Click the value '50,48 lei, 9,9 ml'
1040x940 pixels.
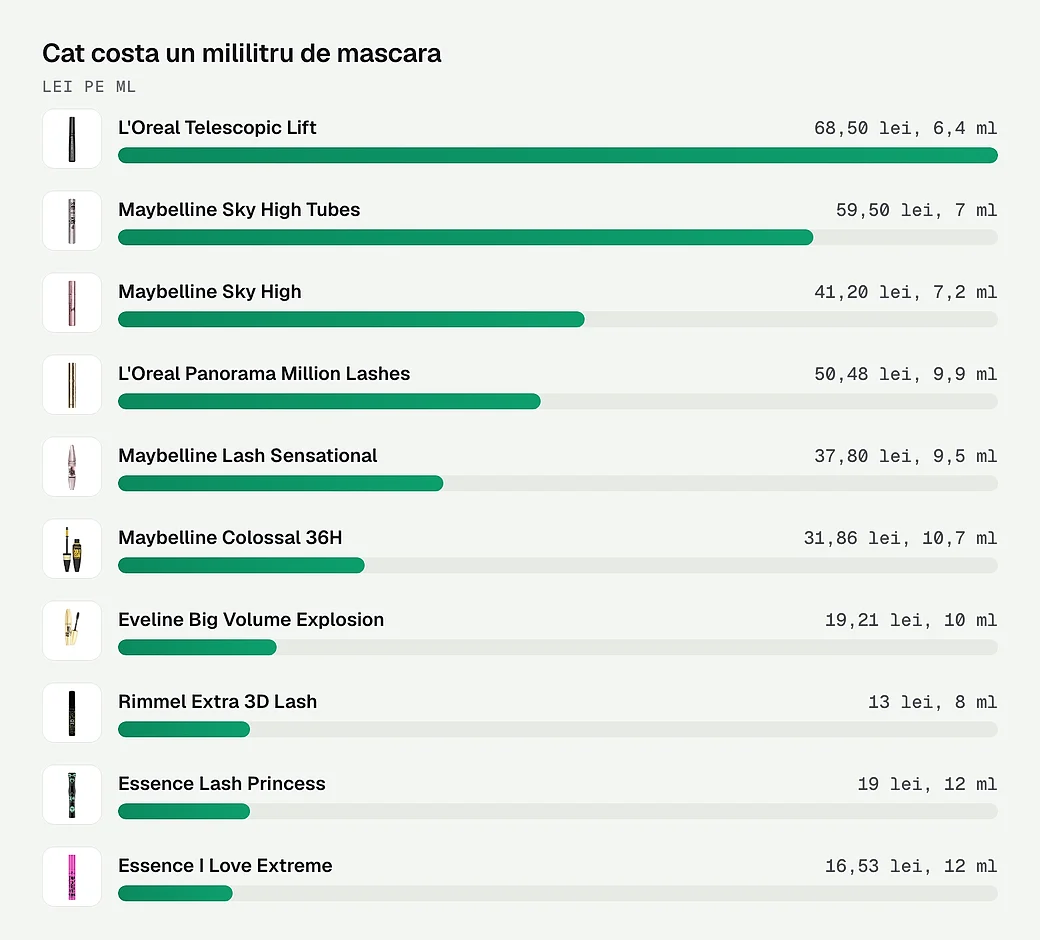905,374
